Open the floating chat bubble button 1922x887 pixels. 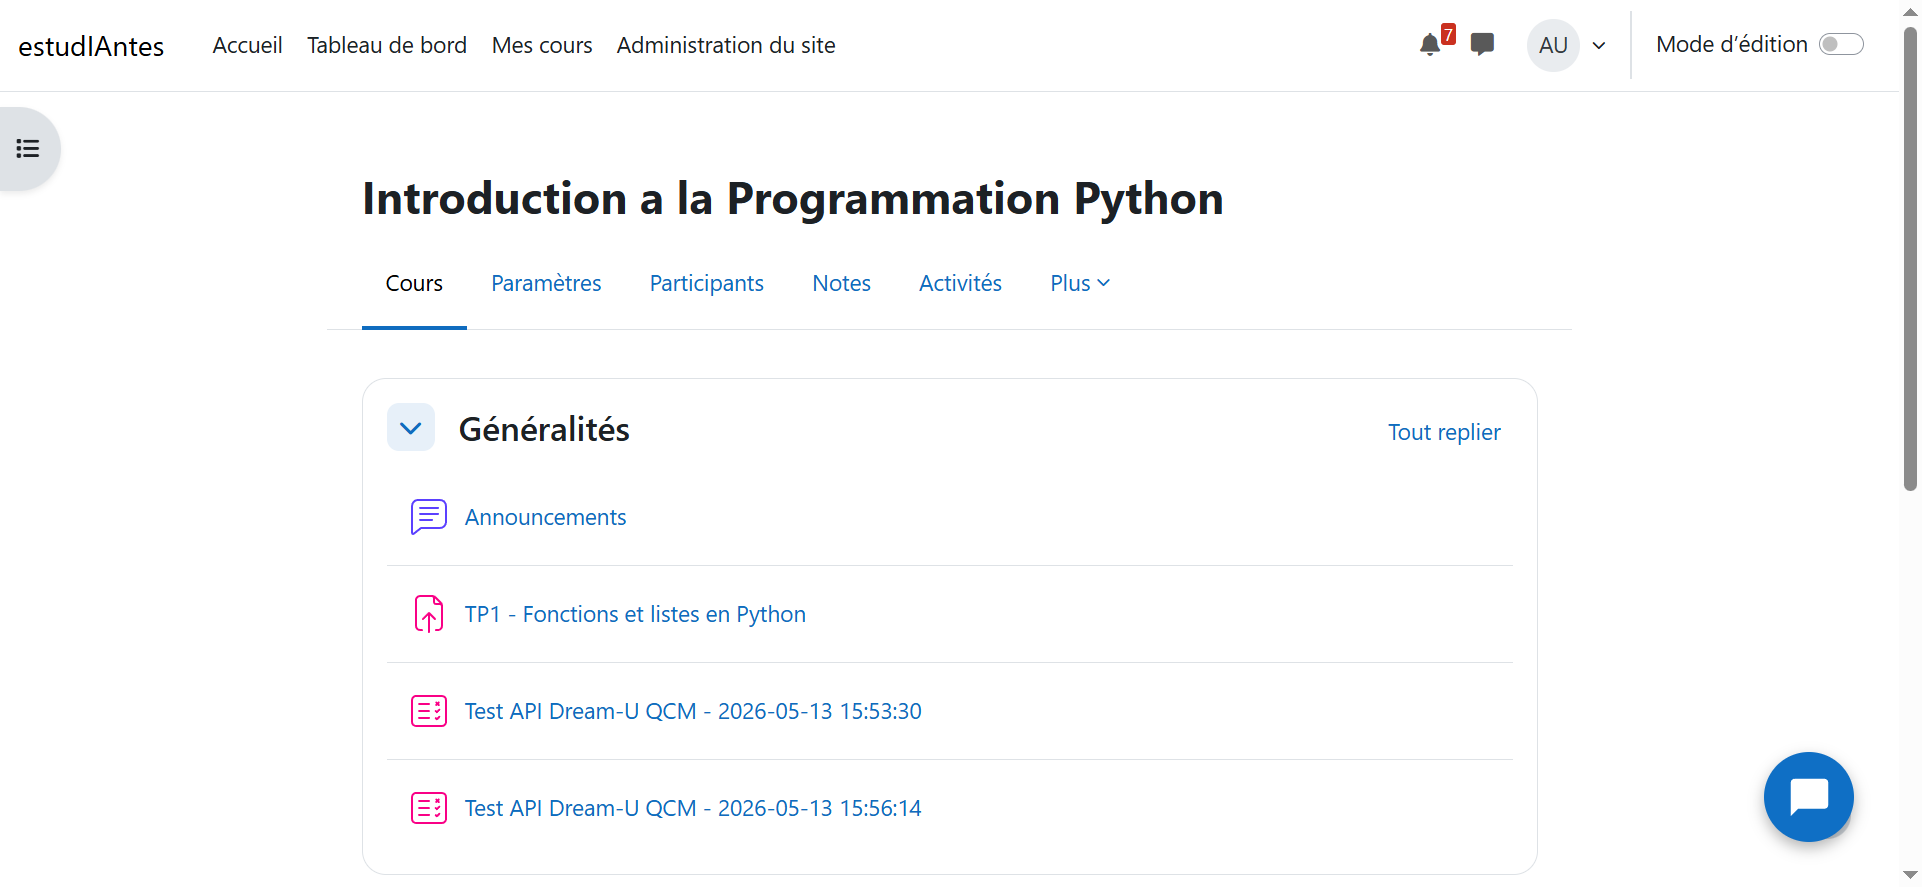point(1809,797)
